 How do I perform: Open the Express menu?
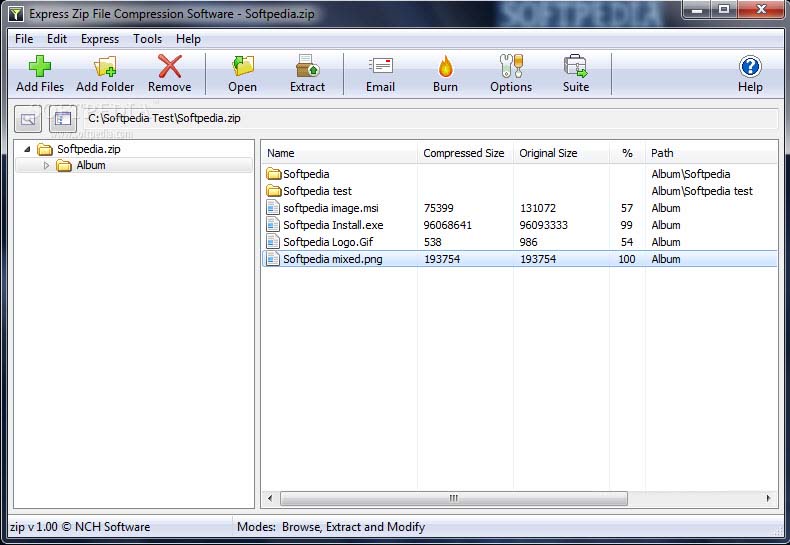pos(99,39)
